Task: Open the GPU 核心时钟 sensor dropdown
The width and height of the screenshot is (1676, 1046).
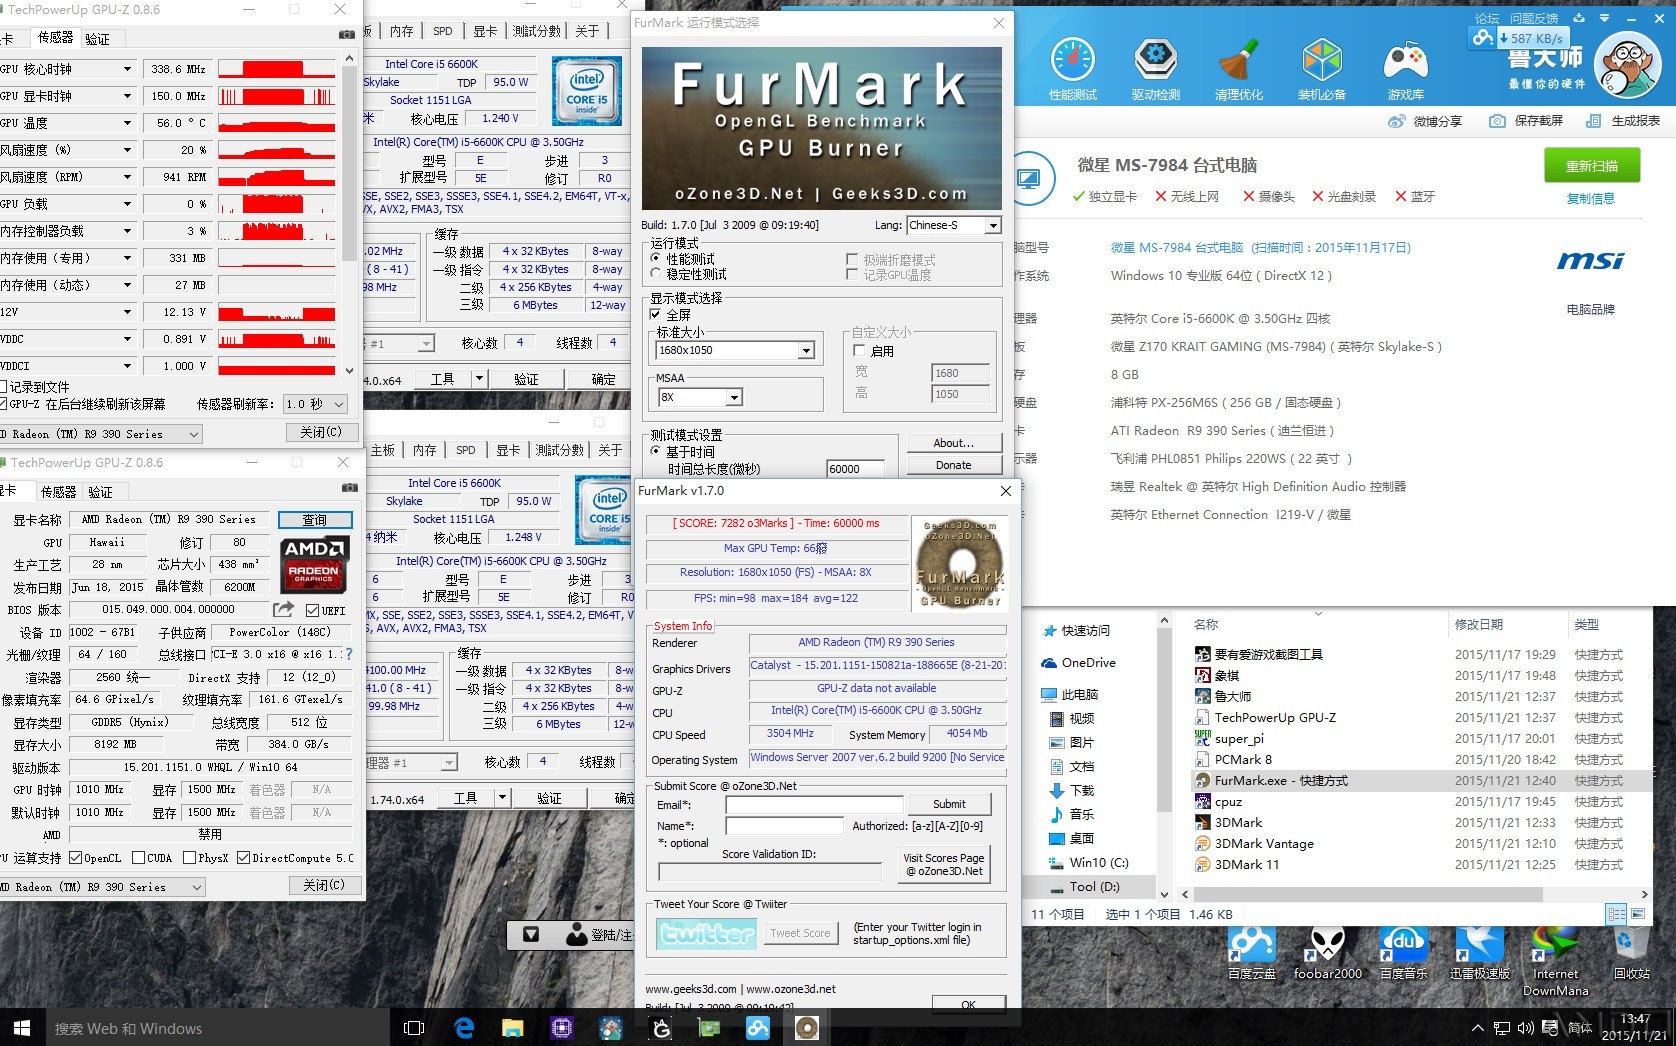Action: (x=127, y=69)
